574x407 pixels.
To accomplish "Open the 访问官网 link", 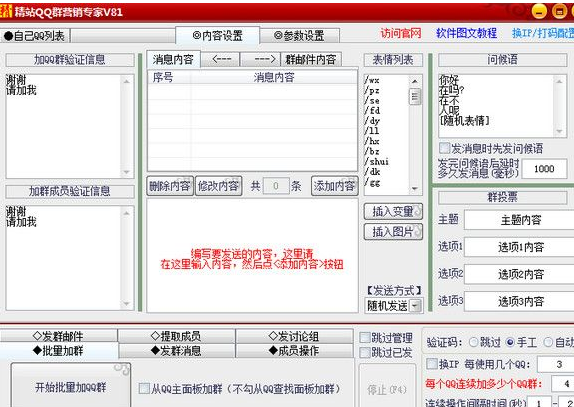I will (401, 33).
